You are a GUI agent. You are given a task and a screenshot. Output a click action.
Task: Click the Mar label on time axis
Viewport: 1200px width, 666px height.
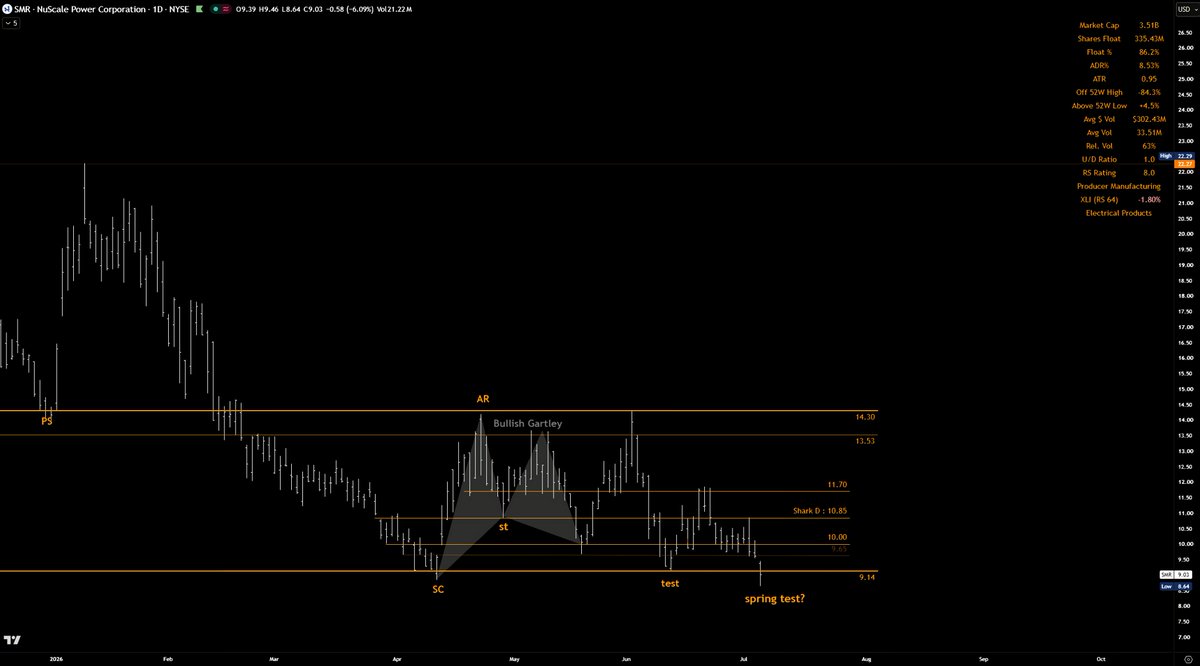274,660
